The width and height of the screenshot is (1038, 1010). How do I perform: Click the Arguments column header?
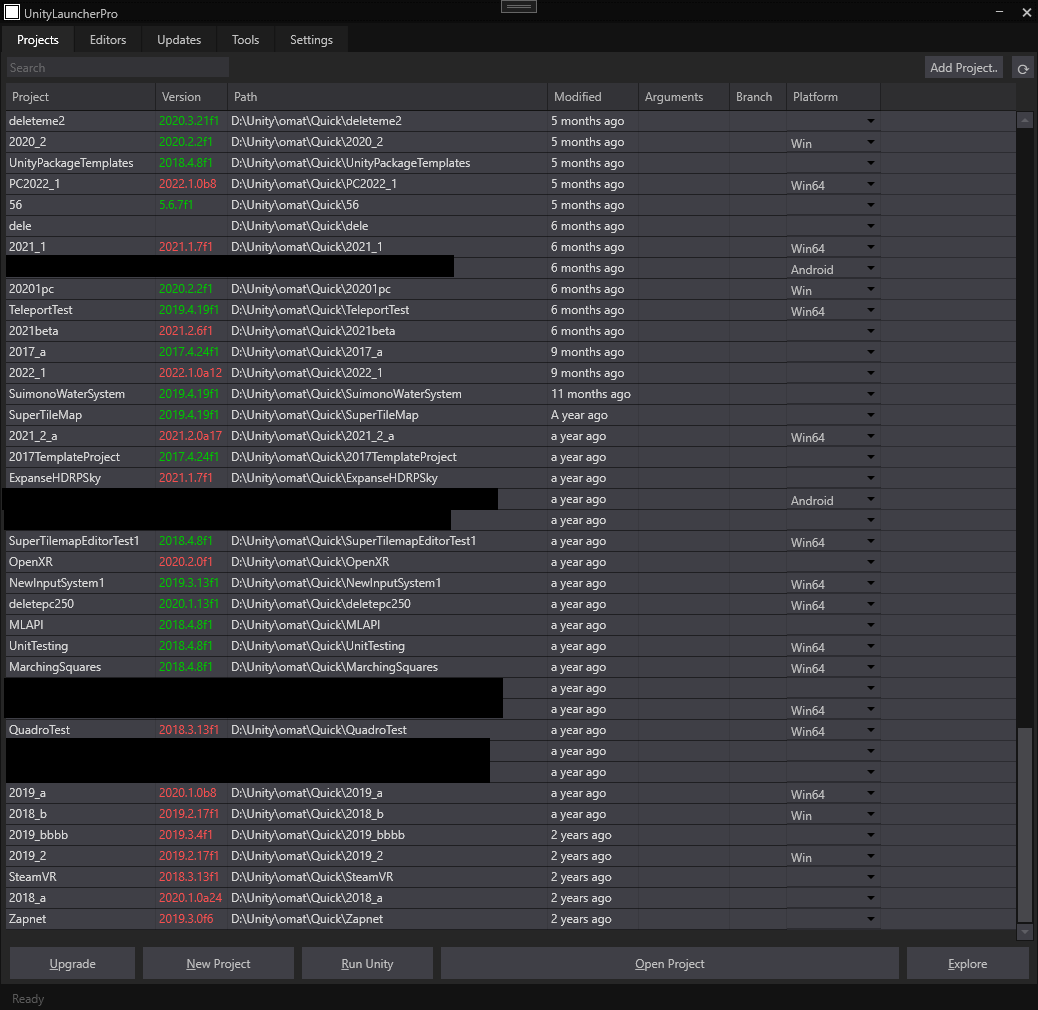click(684, 97)
